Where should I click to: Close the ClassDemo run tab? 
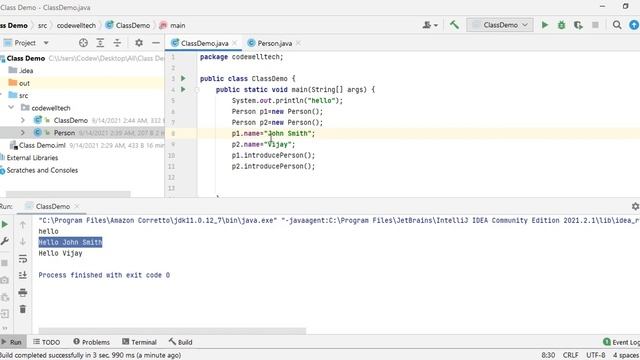77,206
